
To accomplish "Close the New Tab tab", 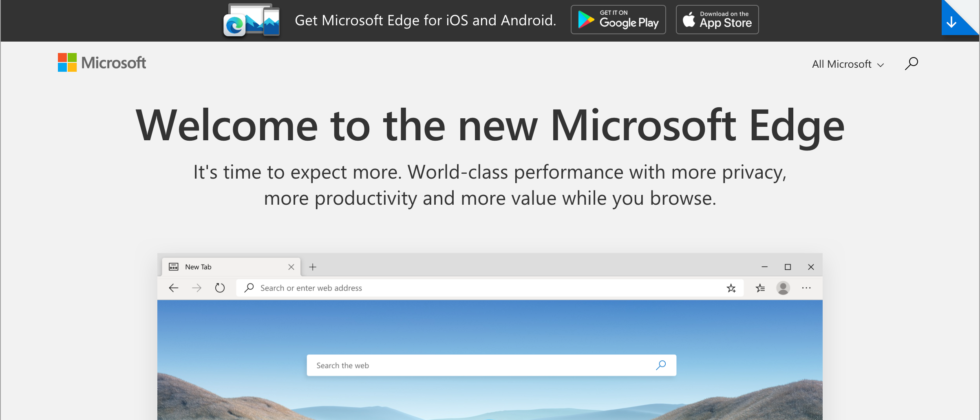I will [292, 267].
